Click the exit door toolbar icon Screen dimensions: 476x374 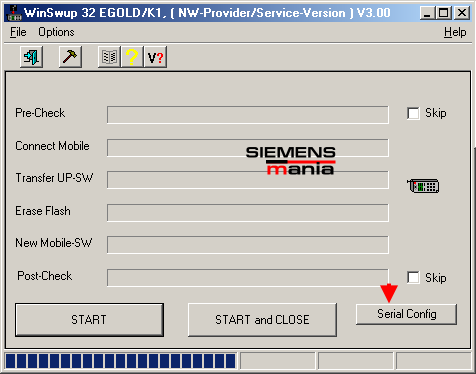[31, 57]
